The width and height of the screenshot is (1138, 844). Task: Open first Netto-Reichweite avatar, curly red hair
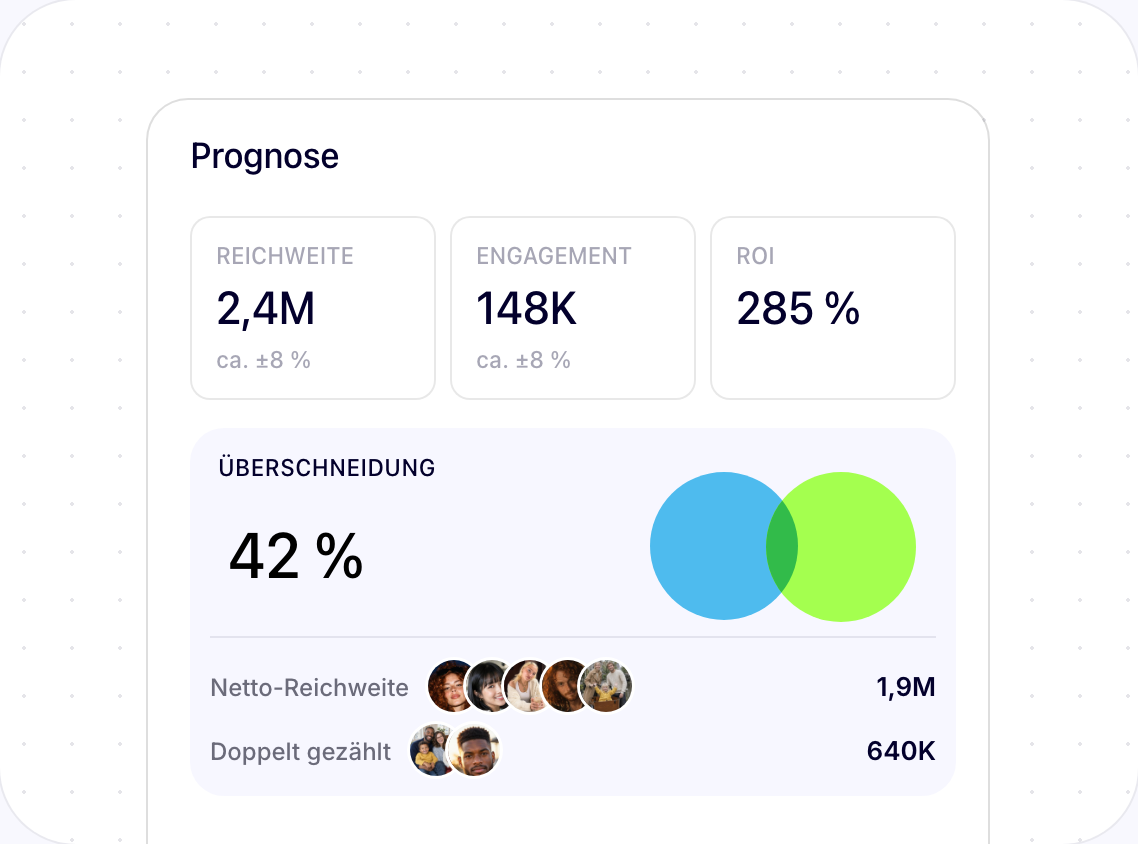point(449,686)
